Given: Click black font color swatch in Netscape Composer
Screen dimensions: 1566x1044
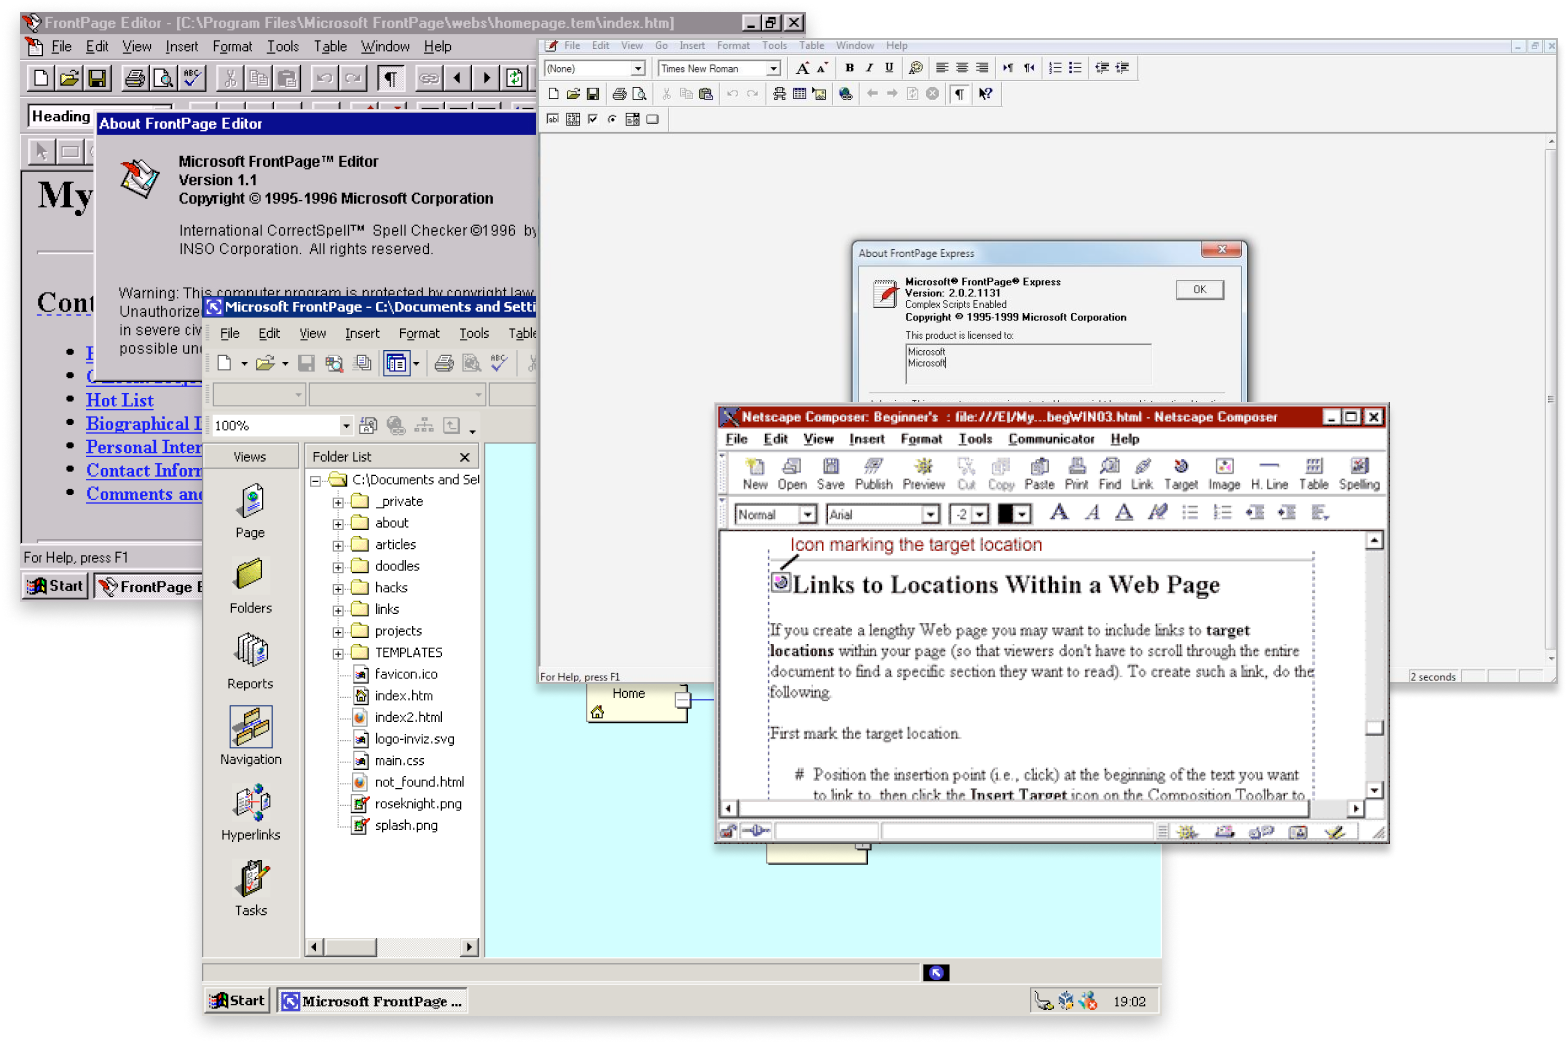Looking at the screenshot, I should tap(1006, 514).
